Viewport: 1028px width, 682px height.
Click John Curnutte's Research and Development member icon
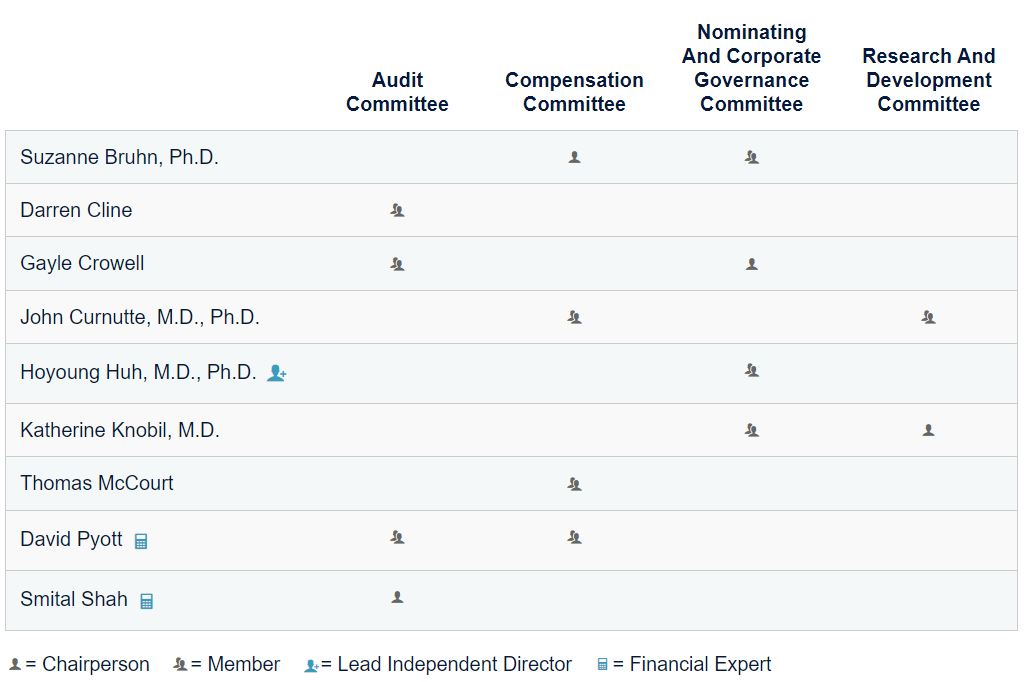928,317
